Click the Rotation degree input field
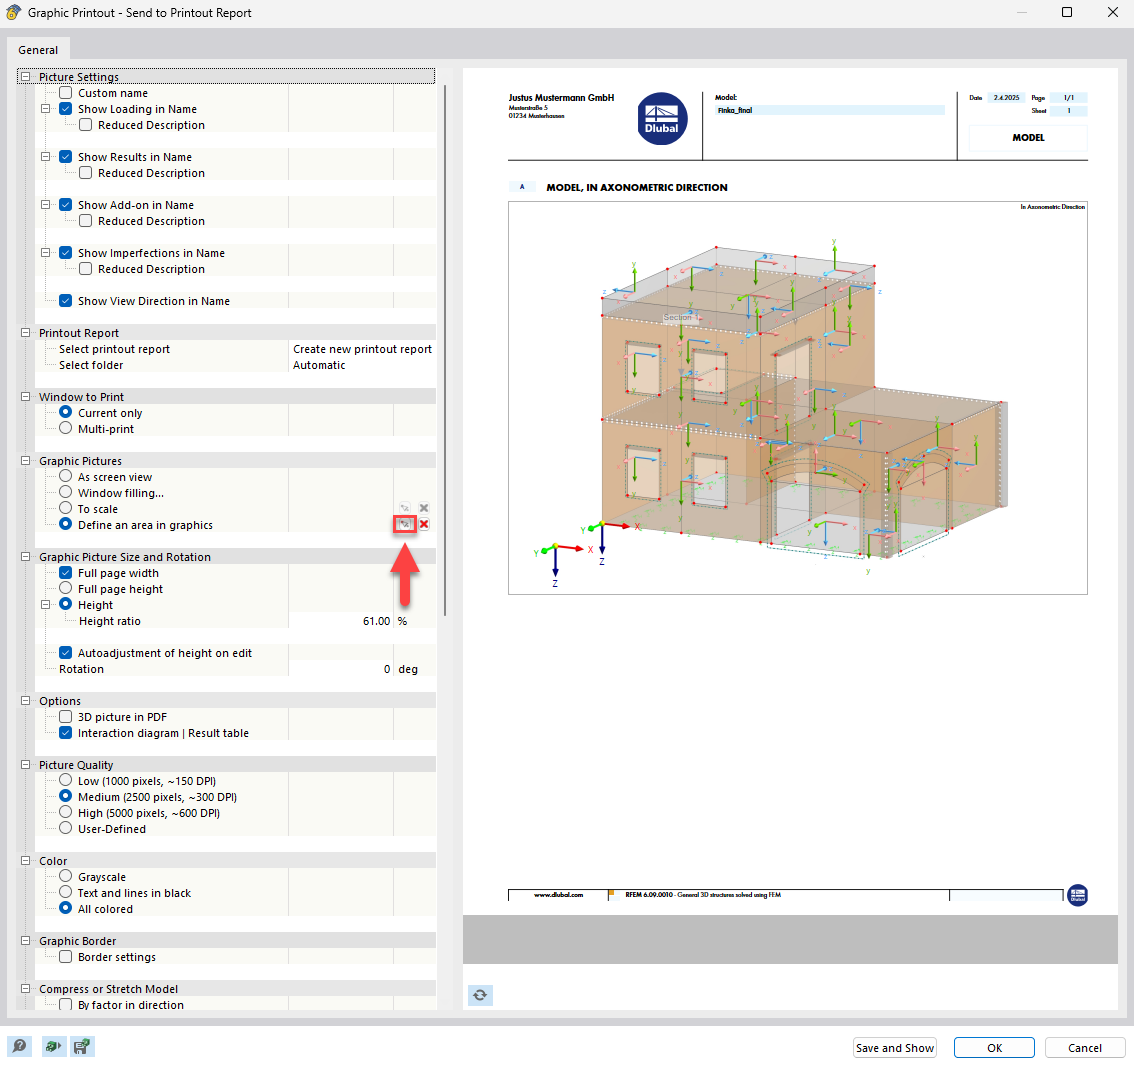1134x1066 pixels. point(361,669)
